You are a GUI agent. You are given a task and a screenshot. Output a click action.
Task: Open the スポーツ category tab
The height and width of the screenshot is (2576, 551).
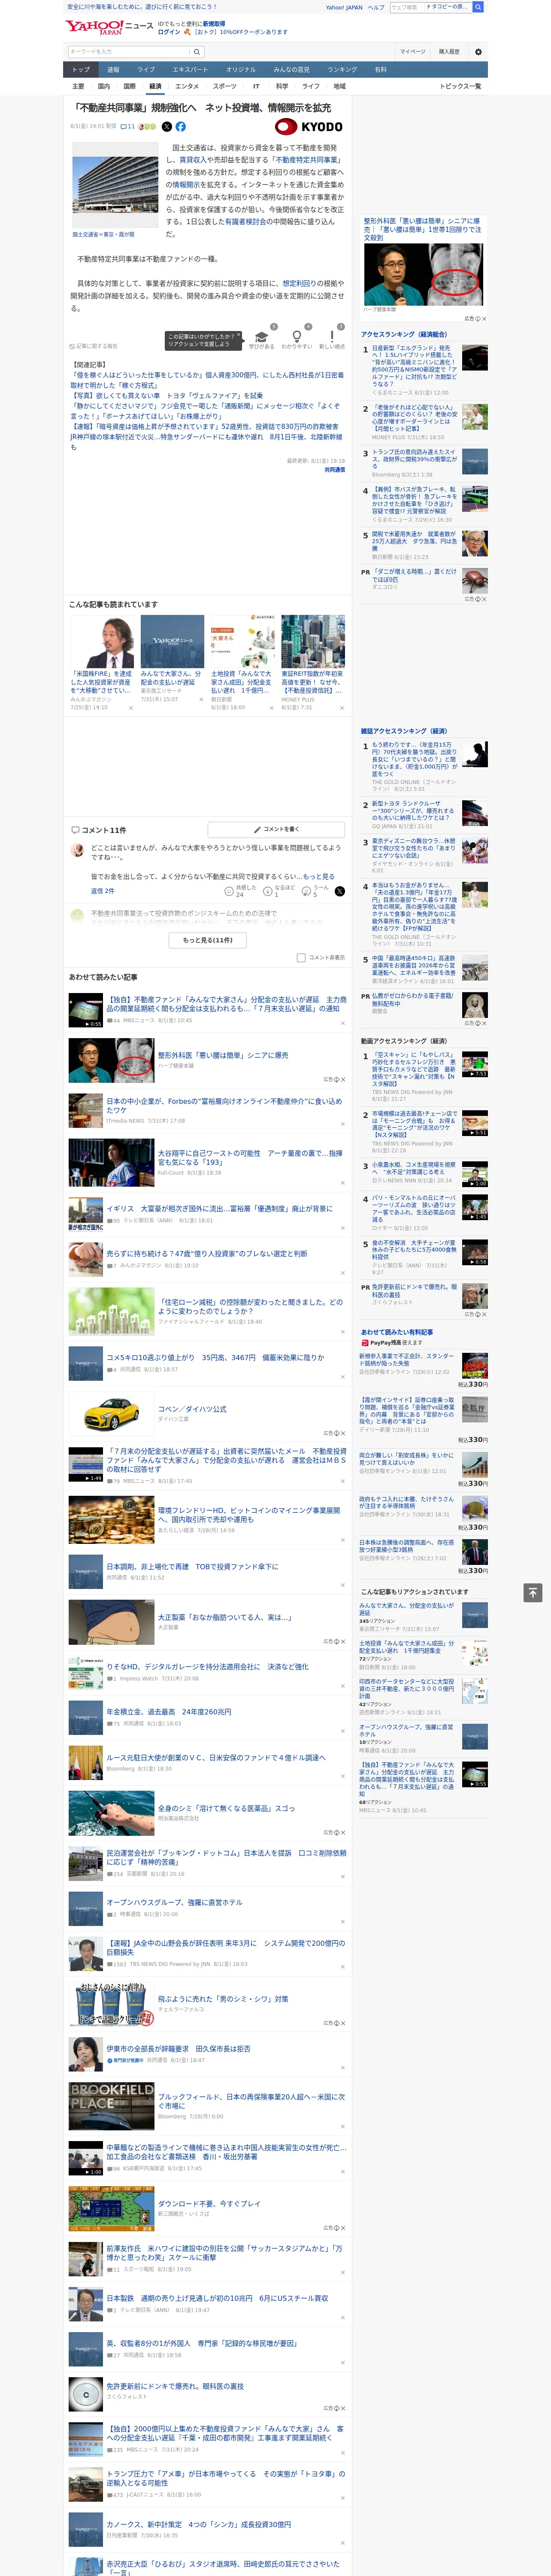pos(225,86)
